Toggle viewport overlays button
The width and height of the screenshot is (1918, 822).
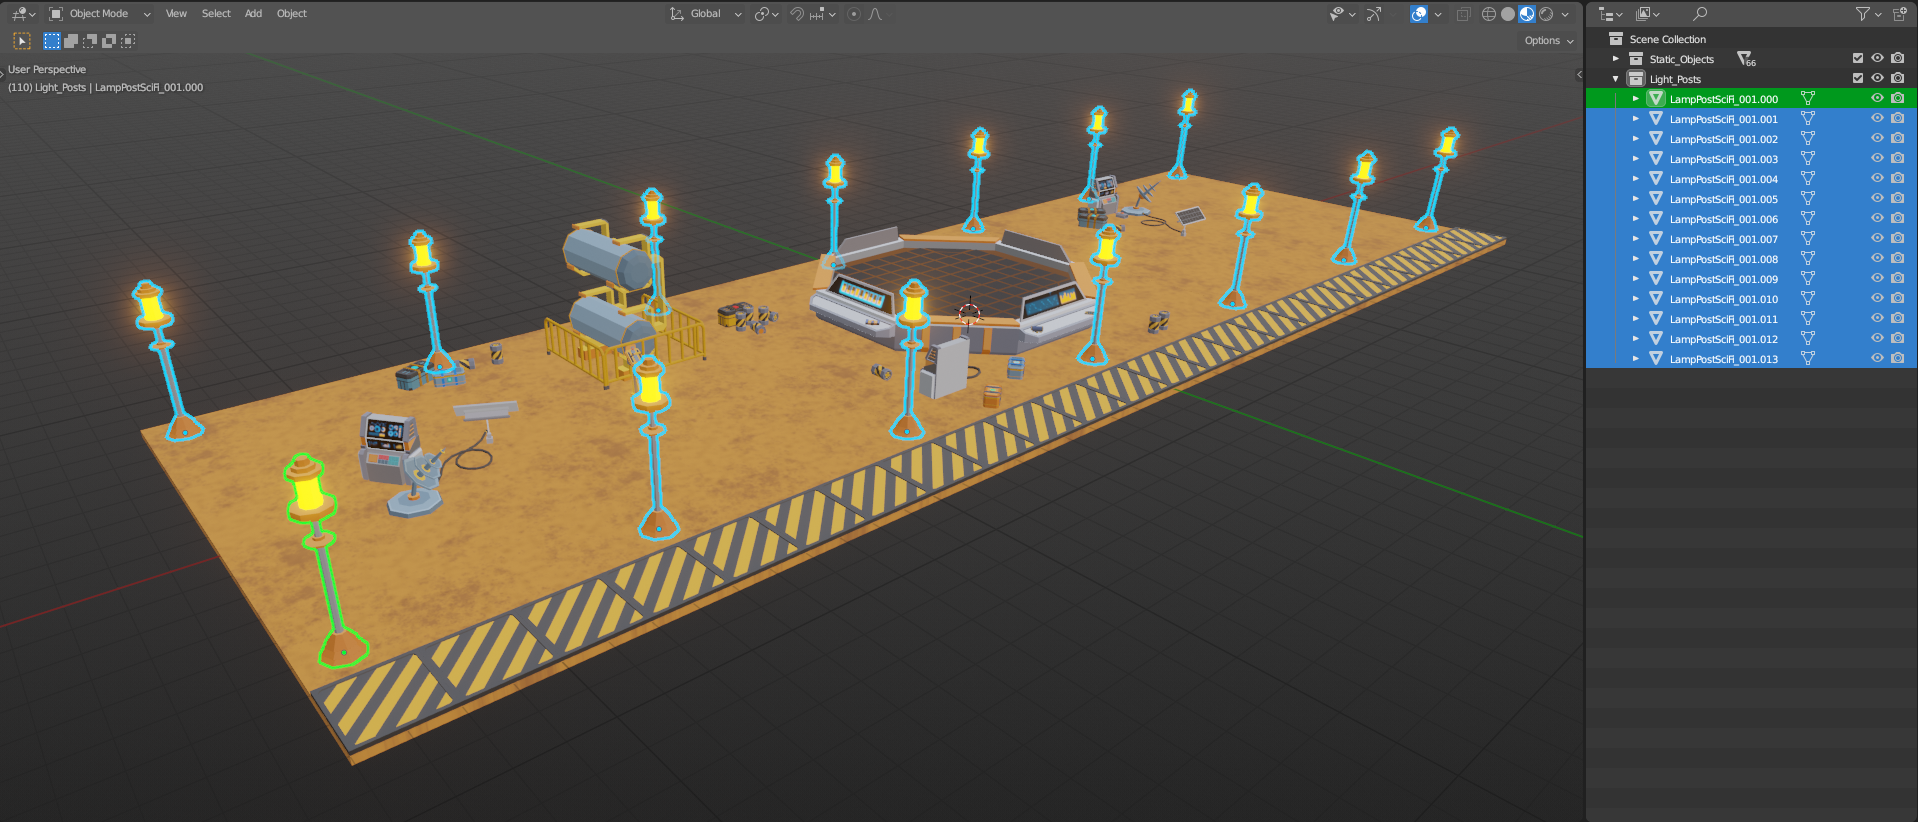[x=1418, y=14]
